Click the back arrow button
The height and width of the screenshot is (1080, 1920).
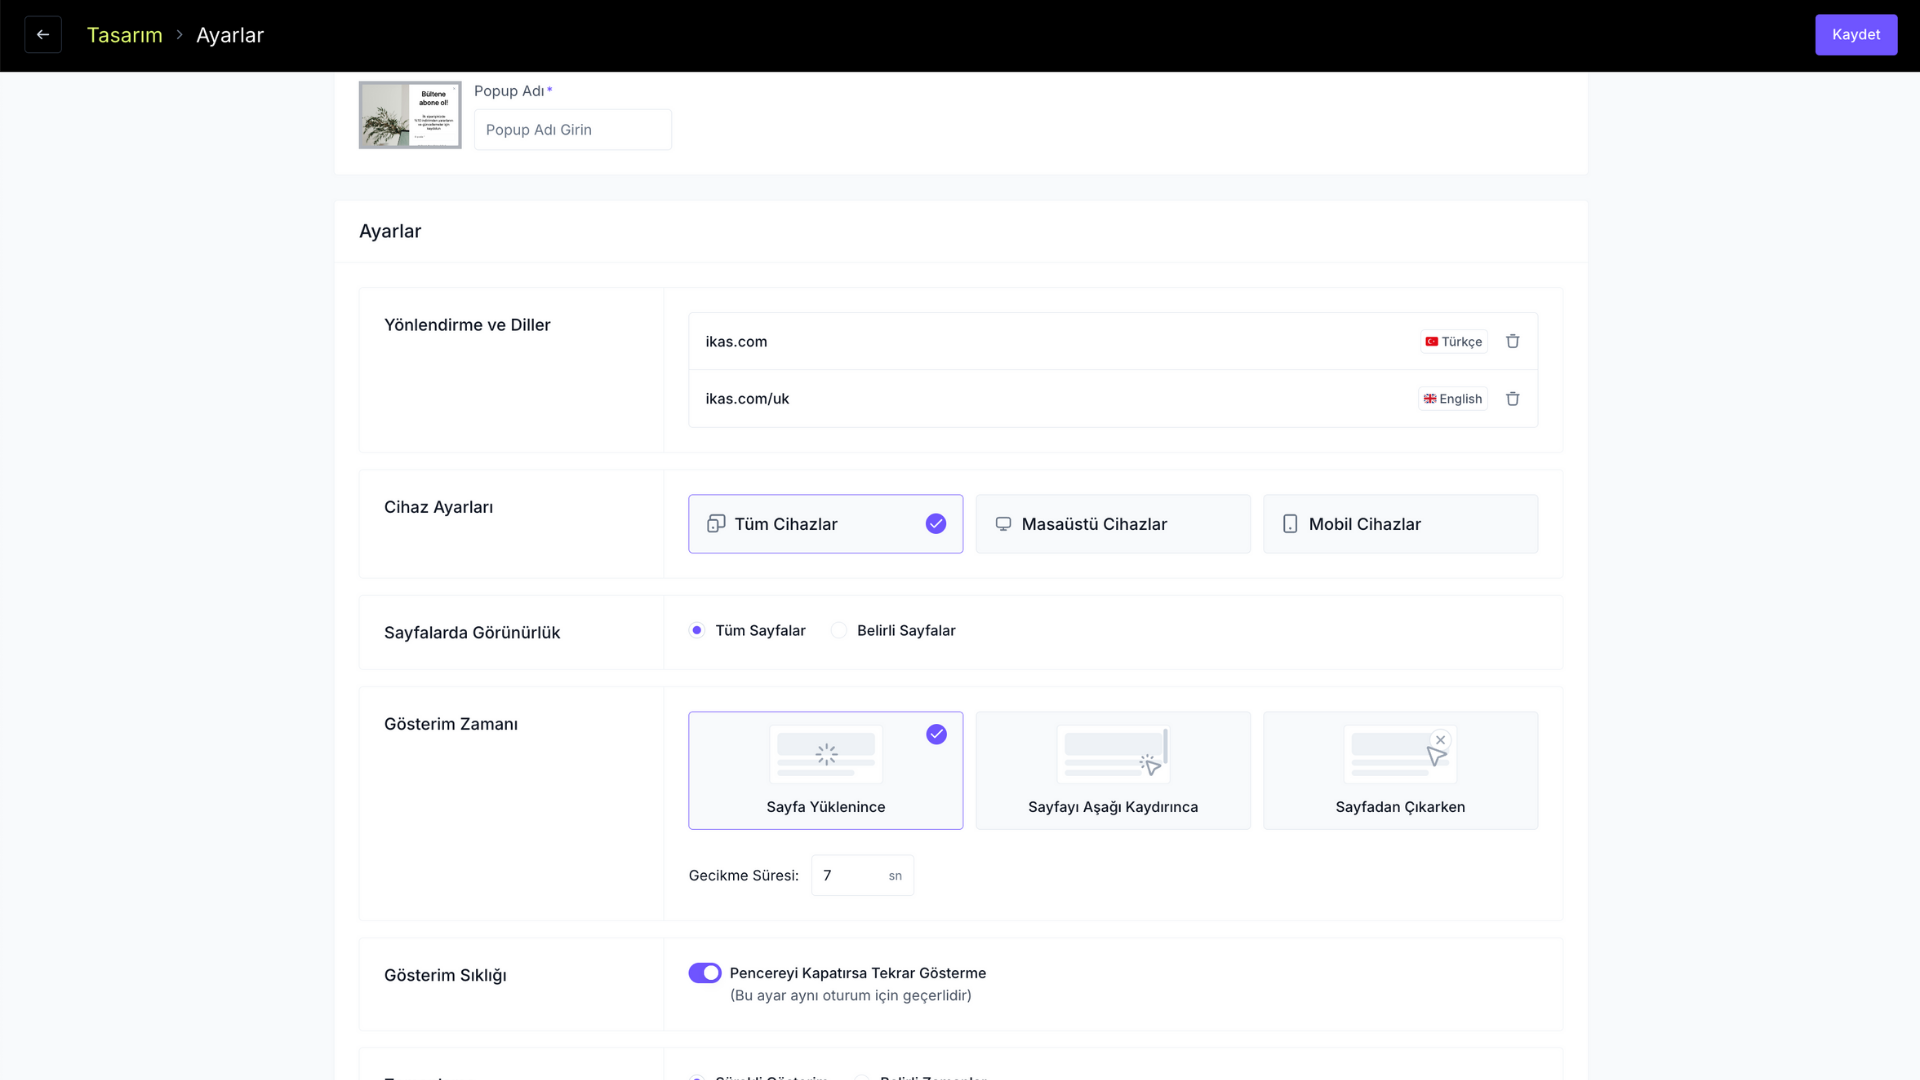tap(43, 34)
